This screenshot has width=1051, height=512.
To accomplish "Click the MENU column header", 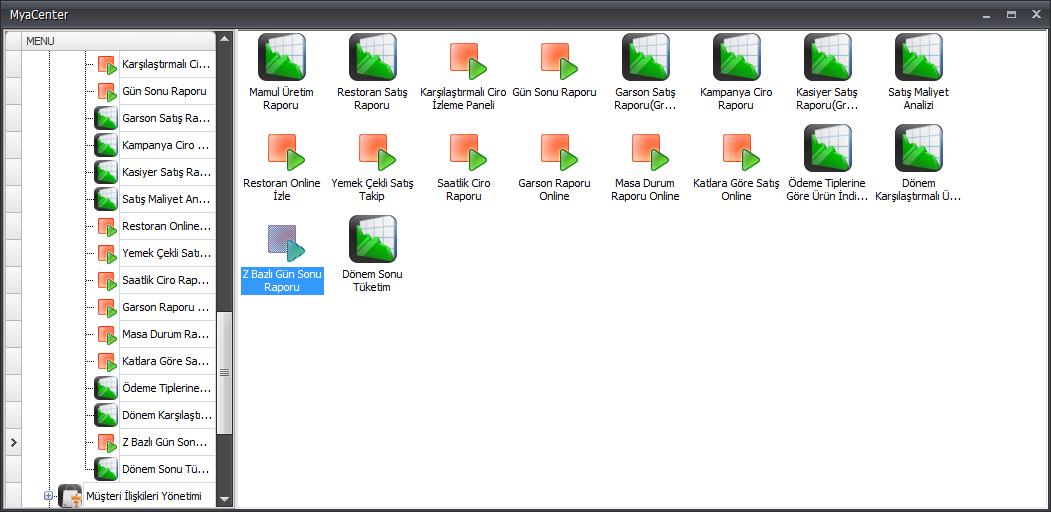I will tap(119, 41).
